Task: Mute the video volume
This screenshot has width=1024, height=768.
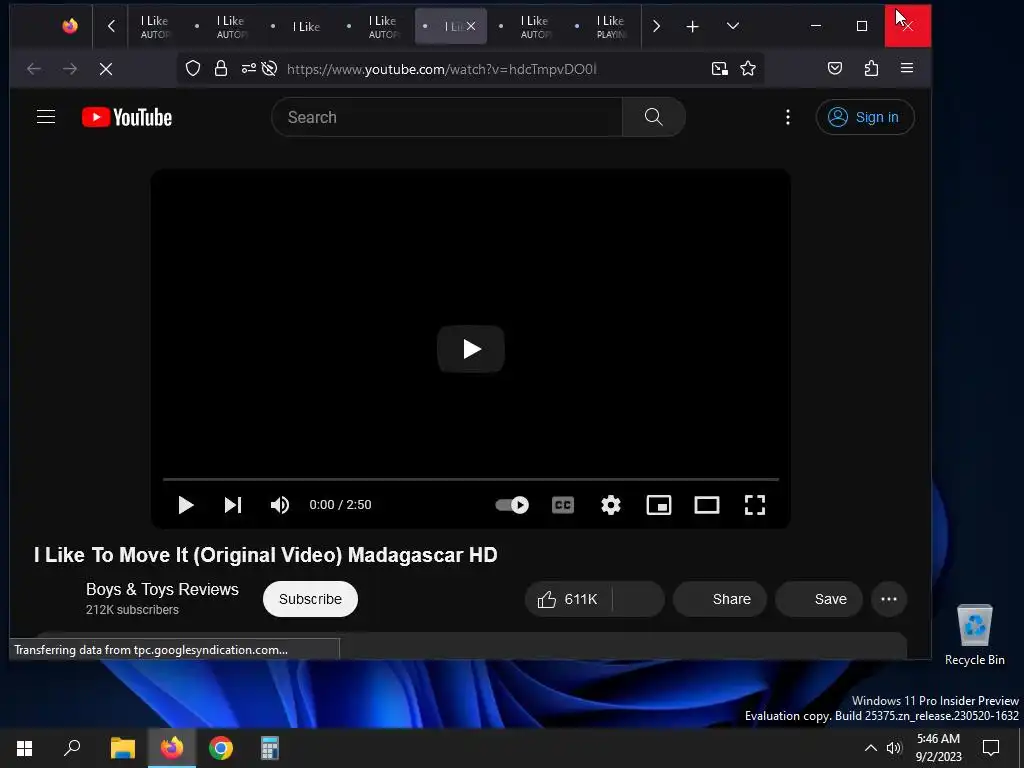Action: pyautogui.click(x=280, y=505)
